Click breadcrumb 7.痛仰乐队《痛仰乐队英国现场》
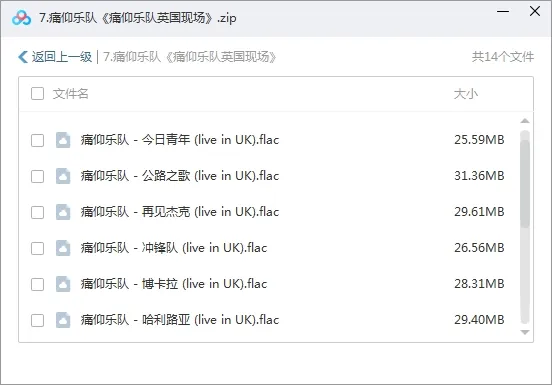Viewport: 552px width, 385px height. click(x=190, y=57)
